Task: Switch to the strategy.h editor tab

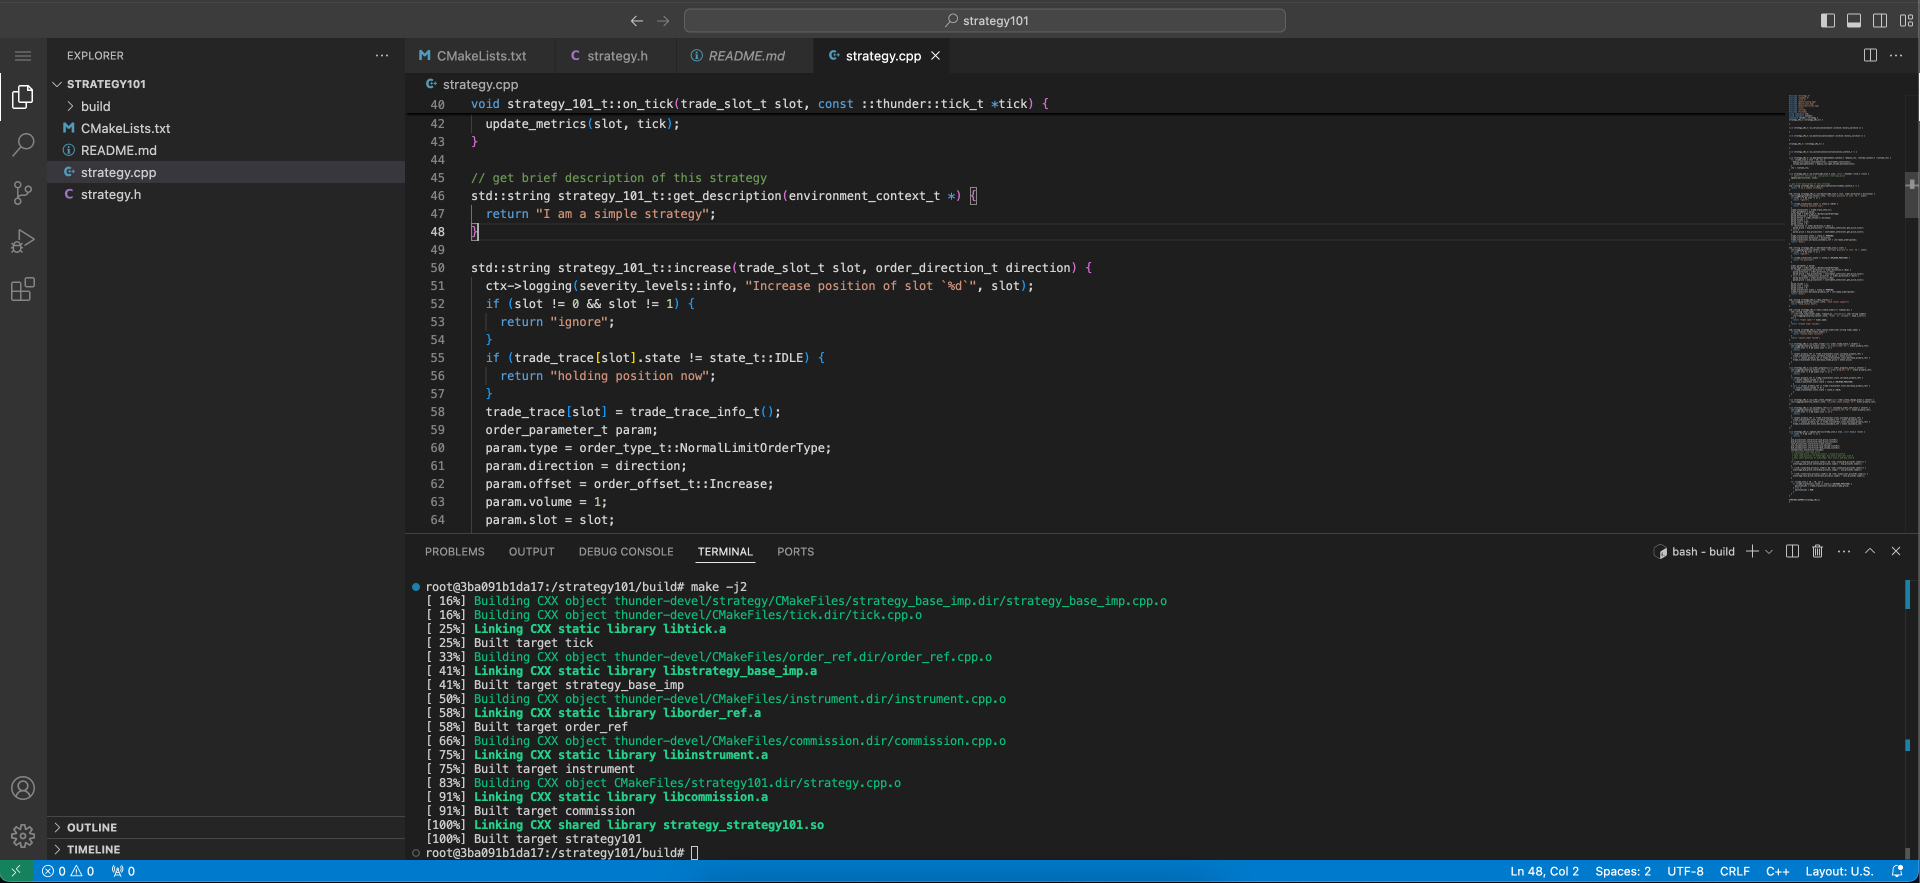Action: point(615,56)
